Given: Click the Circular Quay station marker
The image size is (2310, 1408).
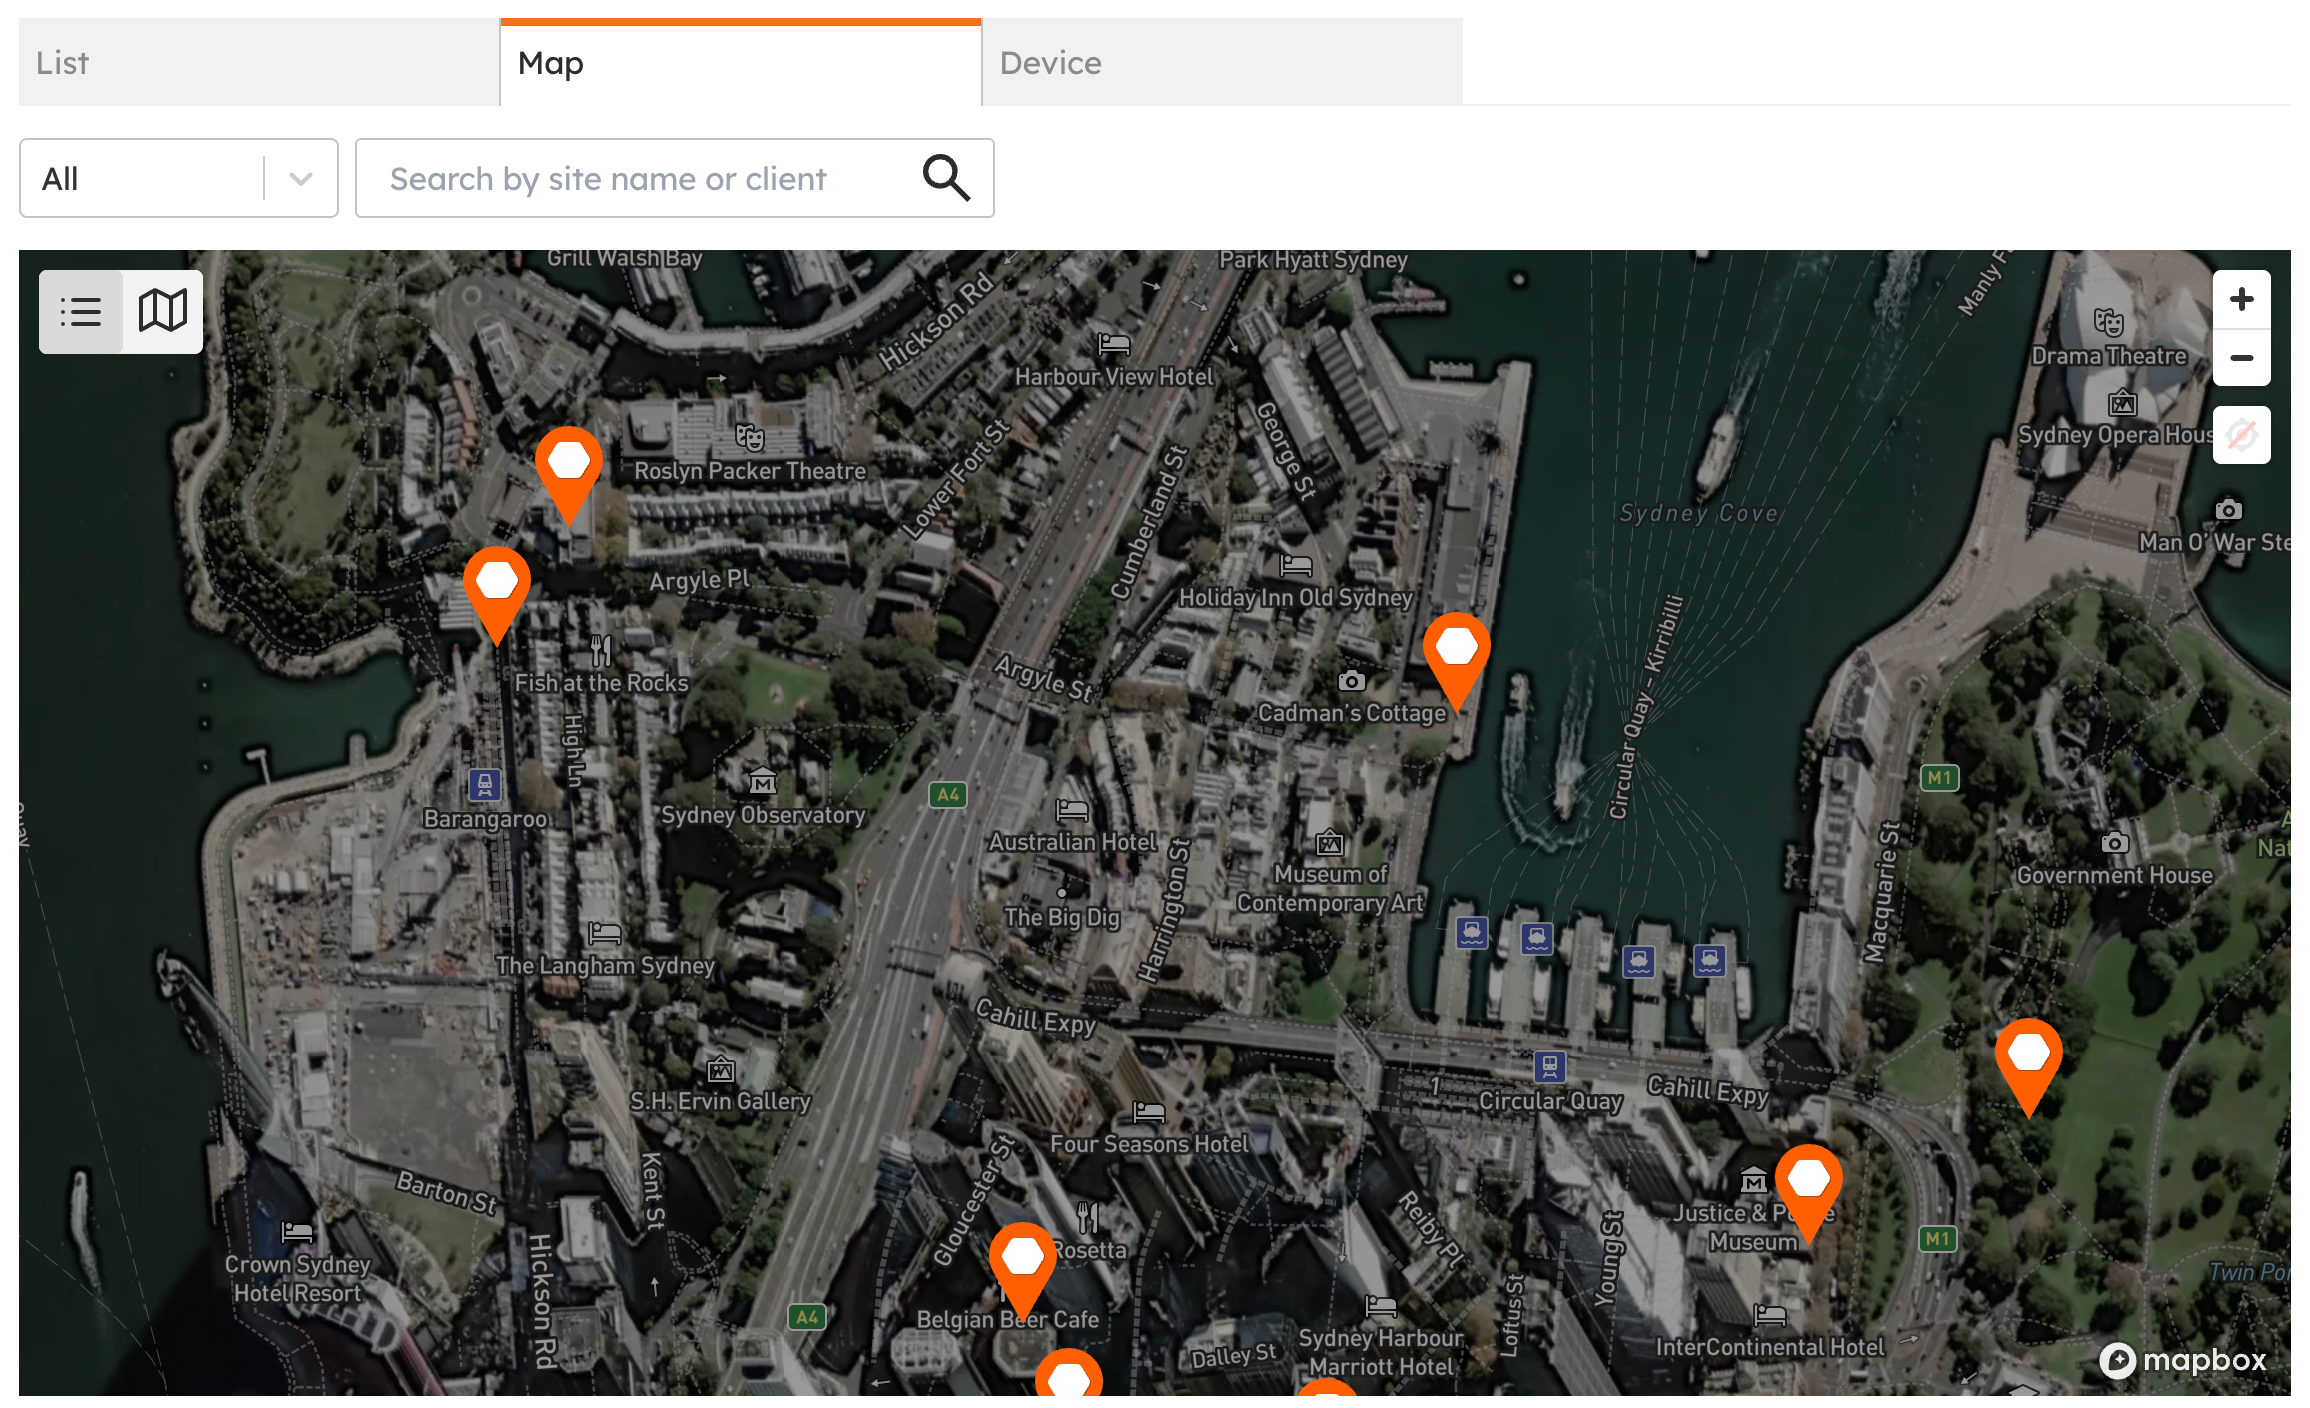Looking at the screenshot, I should coord(1549,1066).
